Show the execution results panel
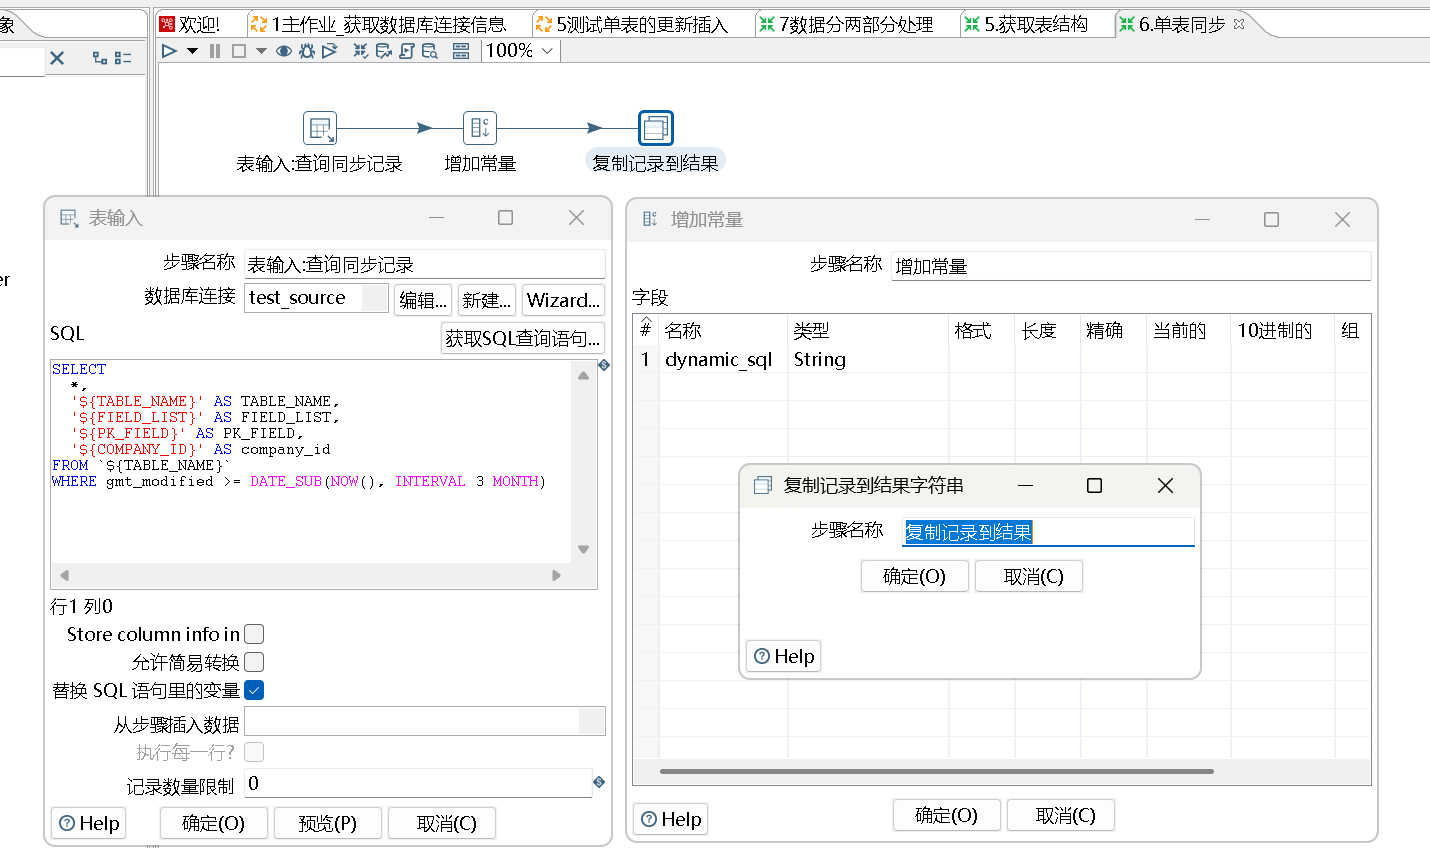The width and height of the screenshot is (1430, 848). click(461, 51)
